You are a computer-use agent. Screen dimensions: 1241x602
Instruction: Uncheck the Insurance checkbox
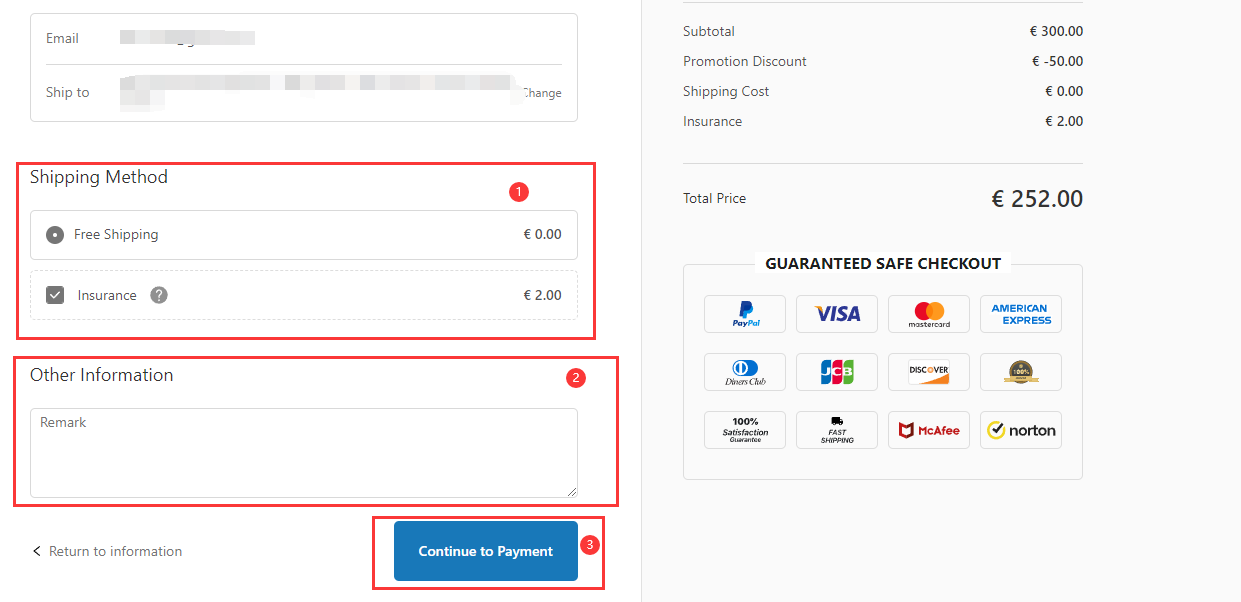(55, 295)
